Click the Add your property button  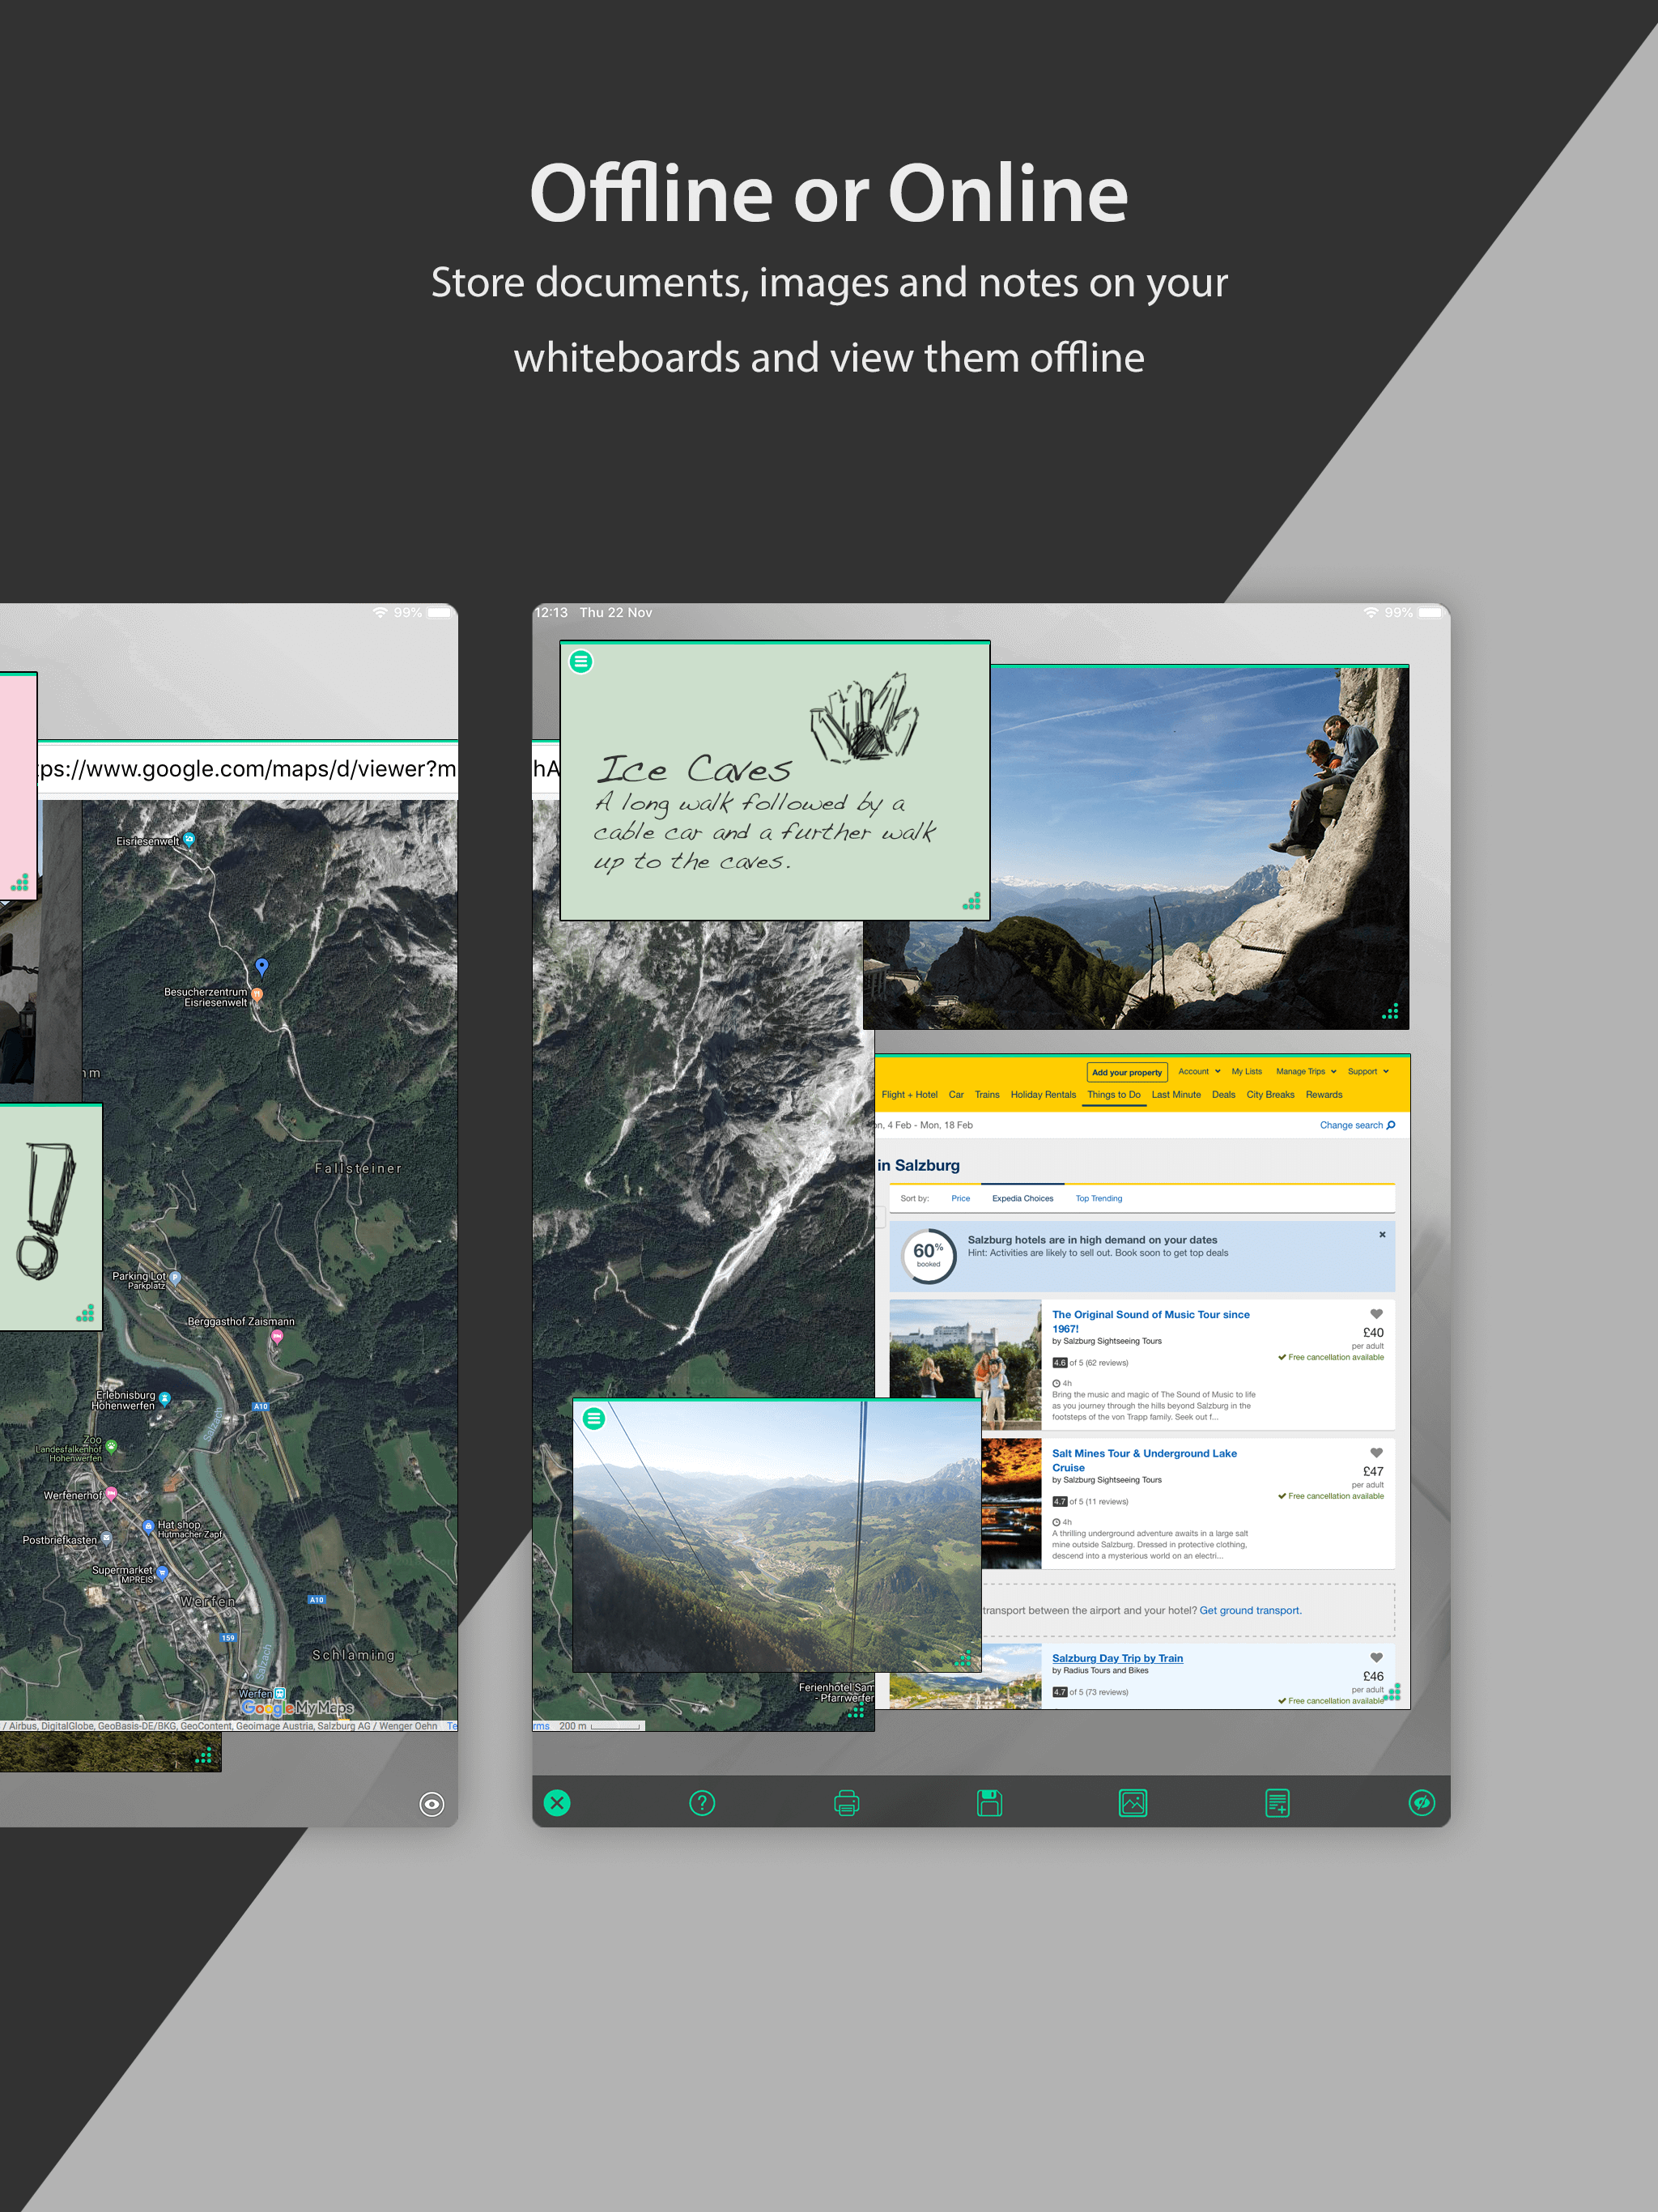1126,1072
